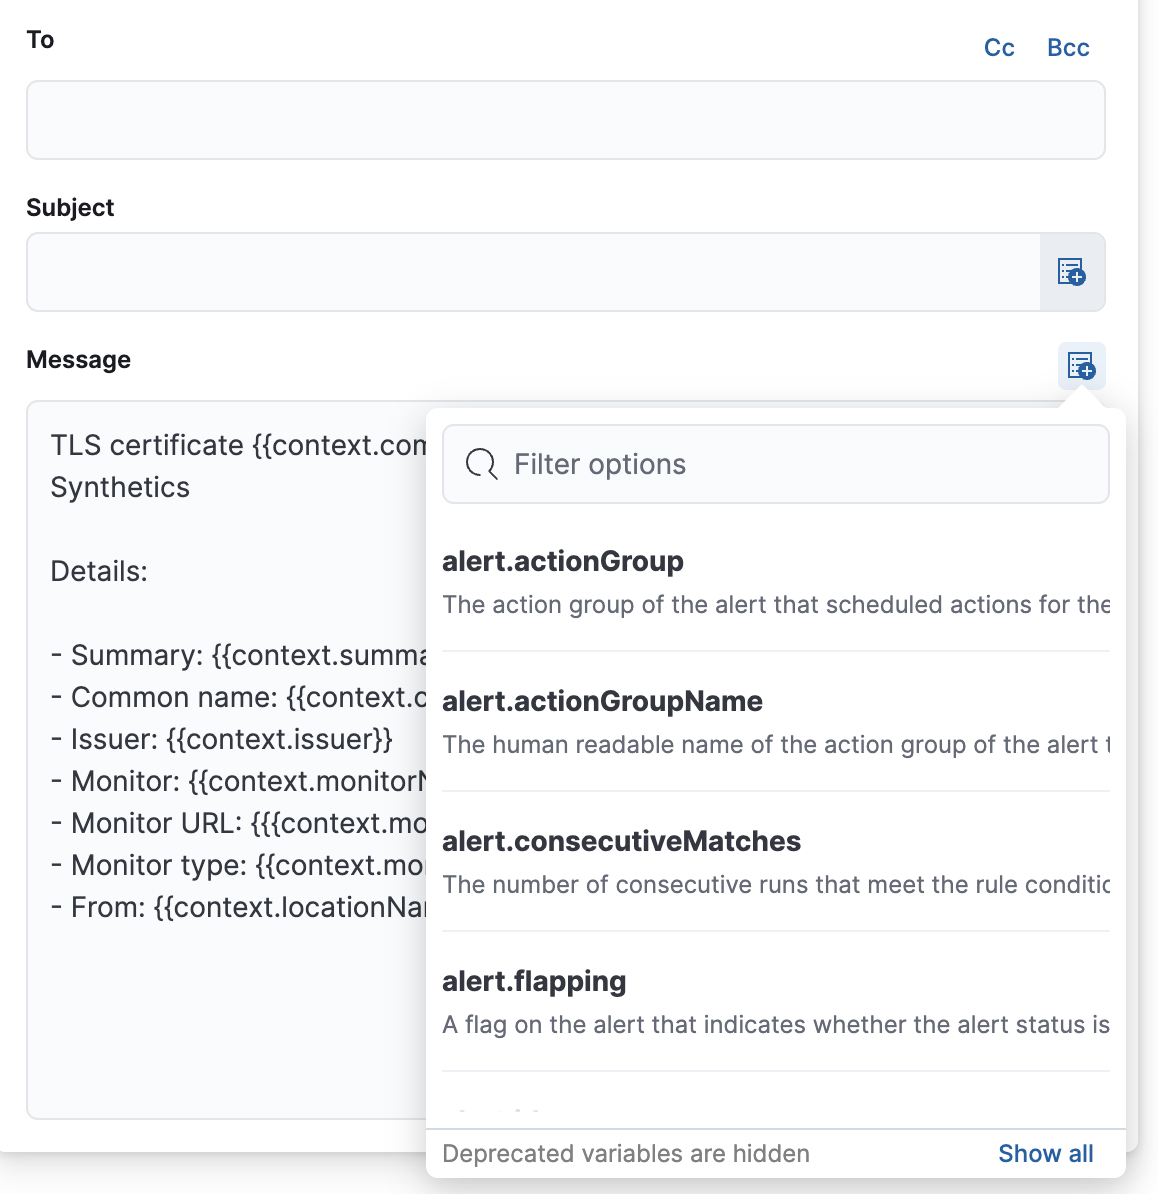The width and height of the screenshot is (1158, 1194).
Task: Click the Subject label
Action: pos(70,207)
